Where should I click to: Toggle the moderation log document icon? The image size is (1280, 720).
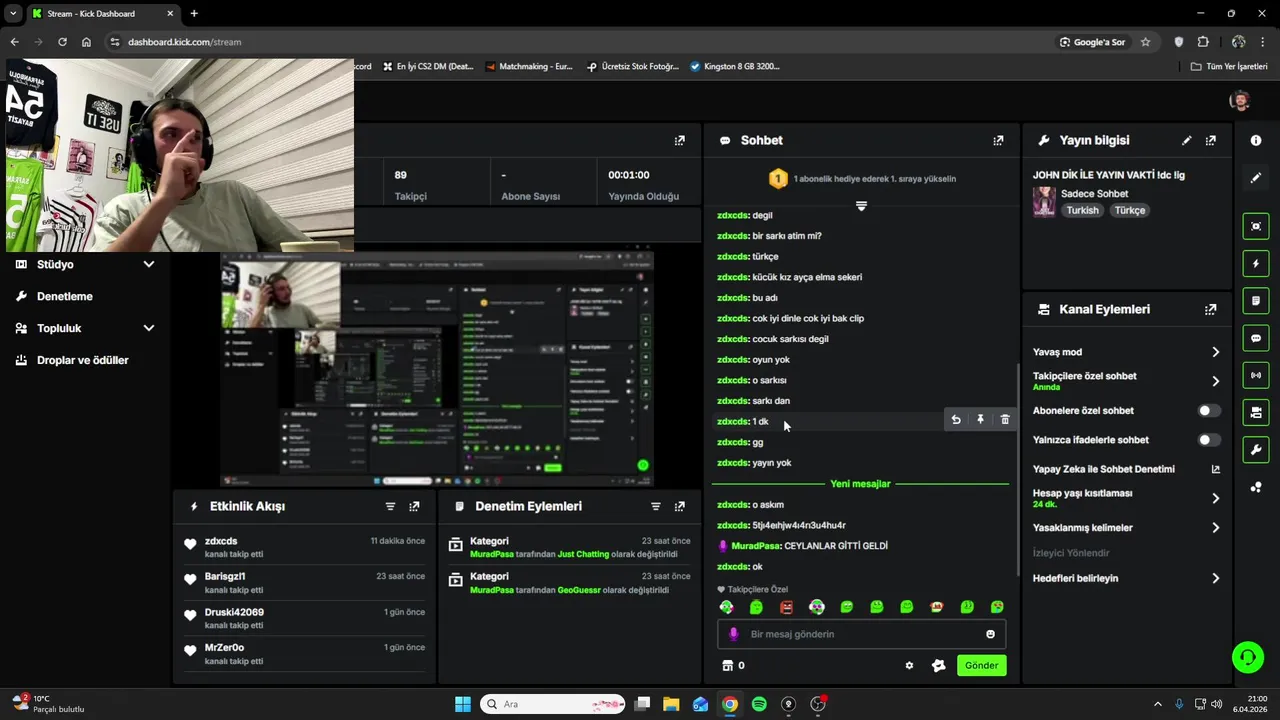[1256, 301]
